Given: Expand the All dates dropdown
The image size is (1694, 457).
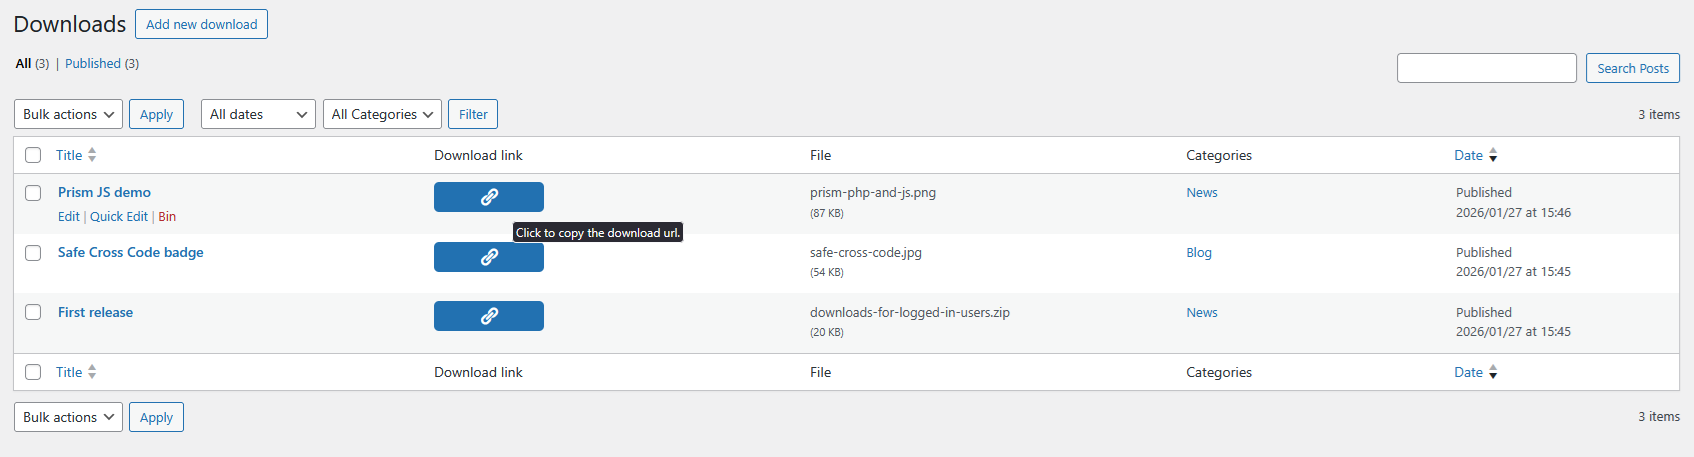Looking at the screenshot, I should (x=258, y=114).
